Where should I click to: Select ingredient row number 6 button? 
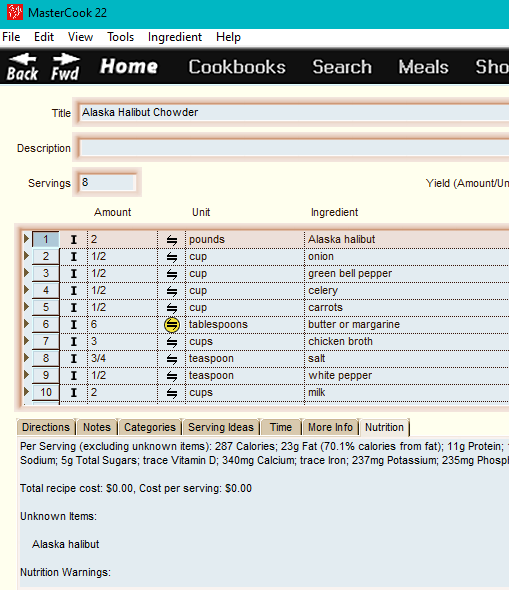coord(46,324)
